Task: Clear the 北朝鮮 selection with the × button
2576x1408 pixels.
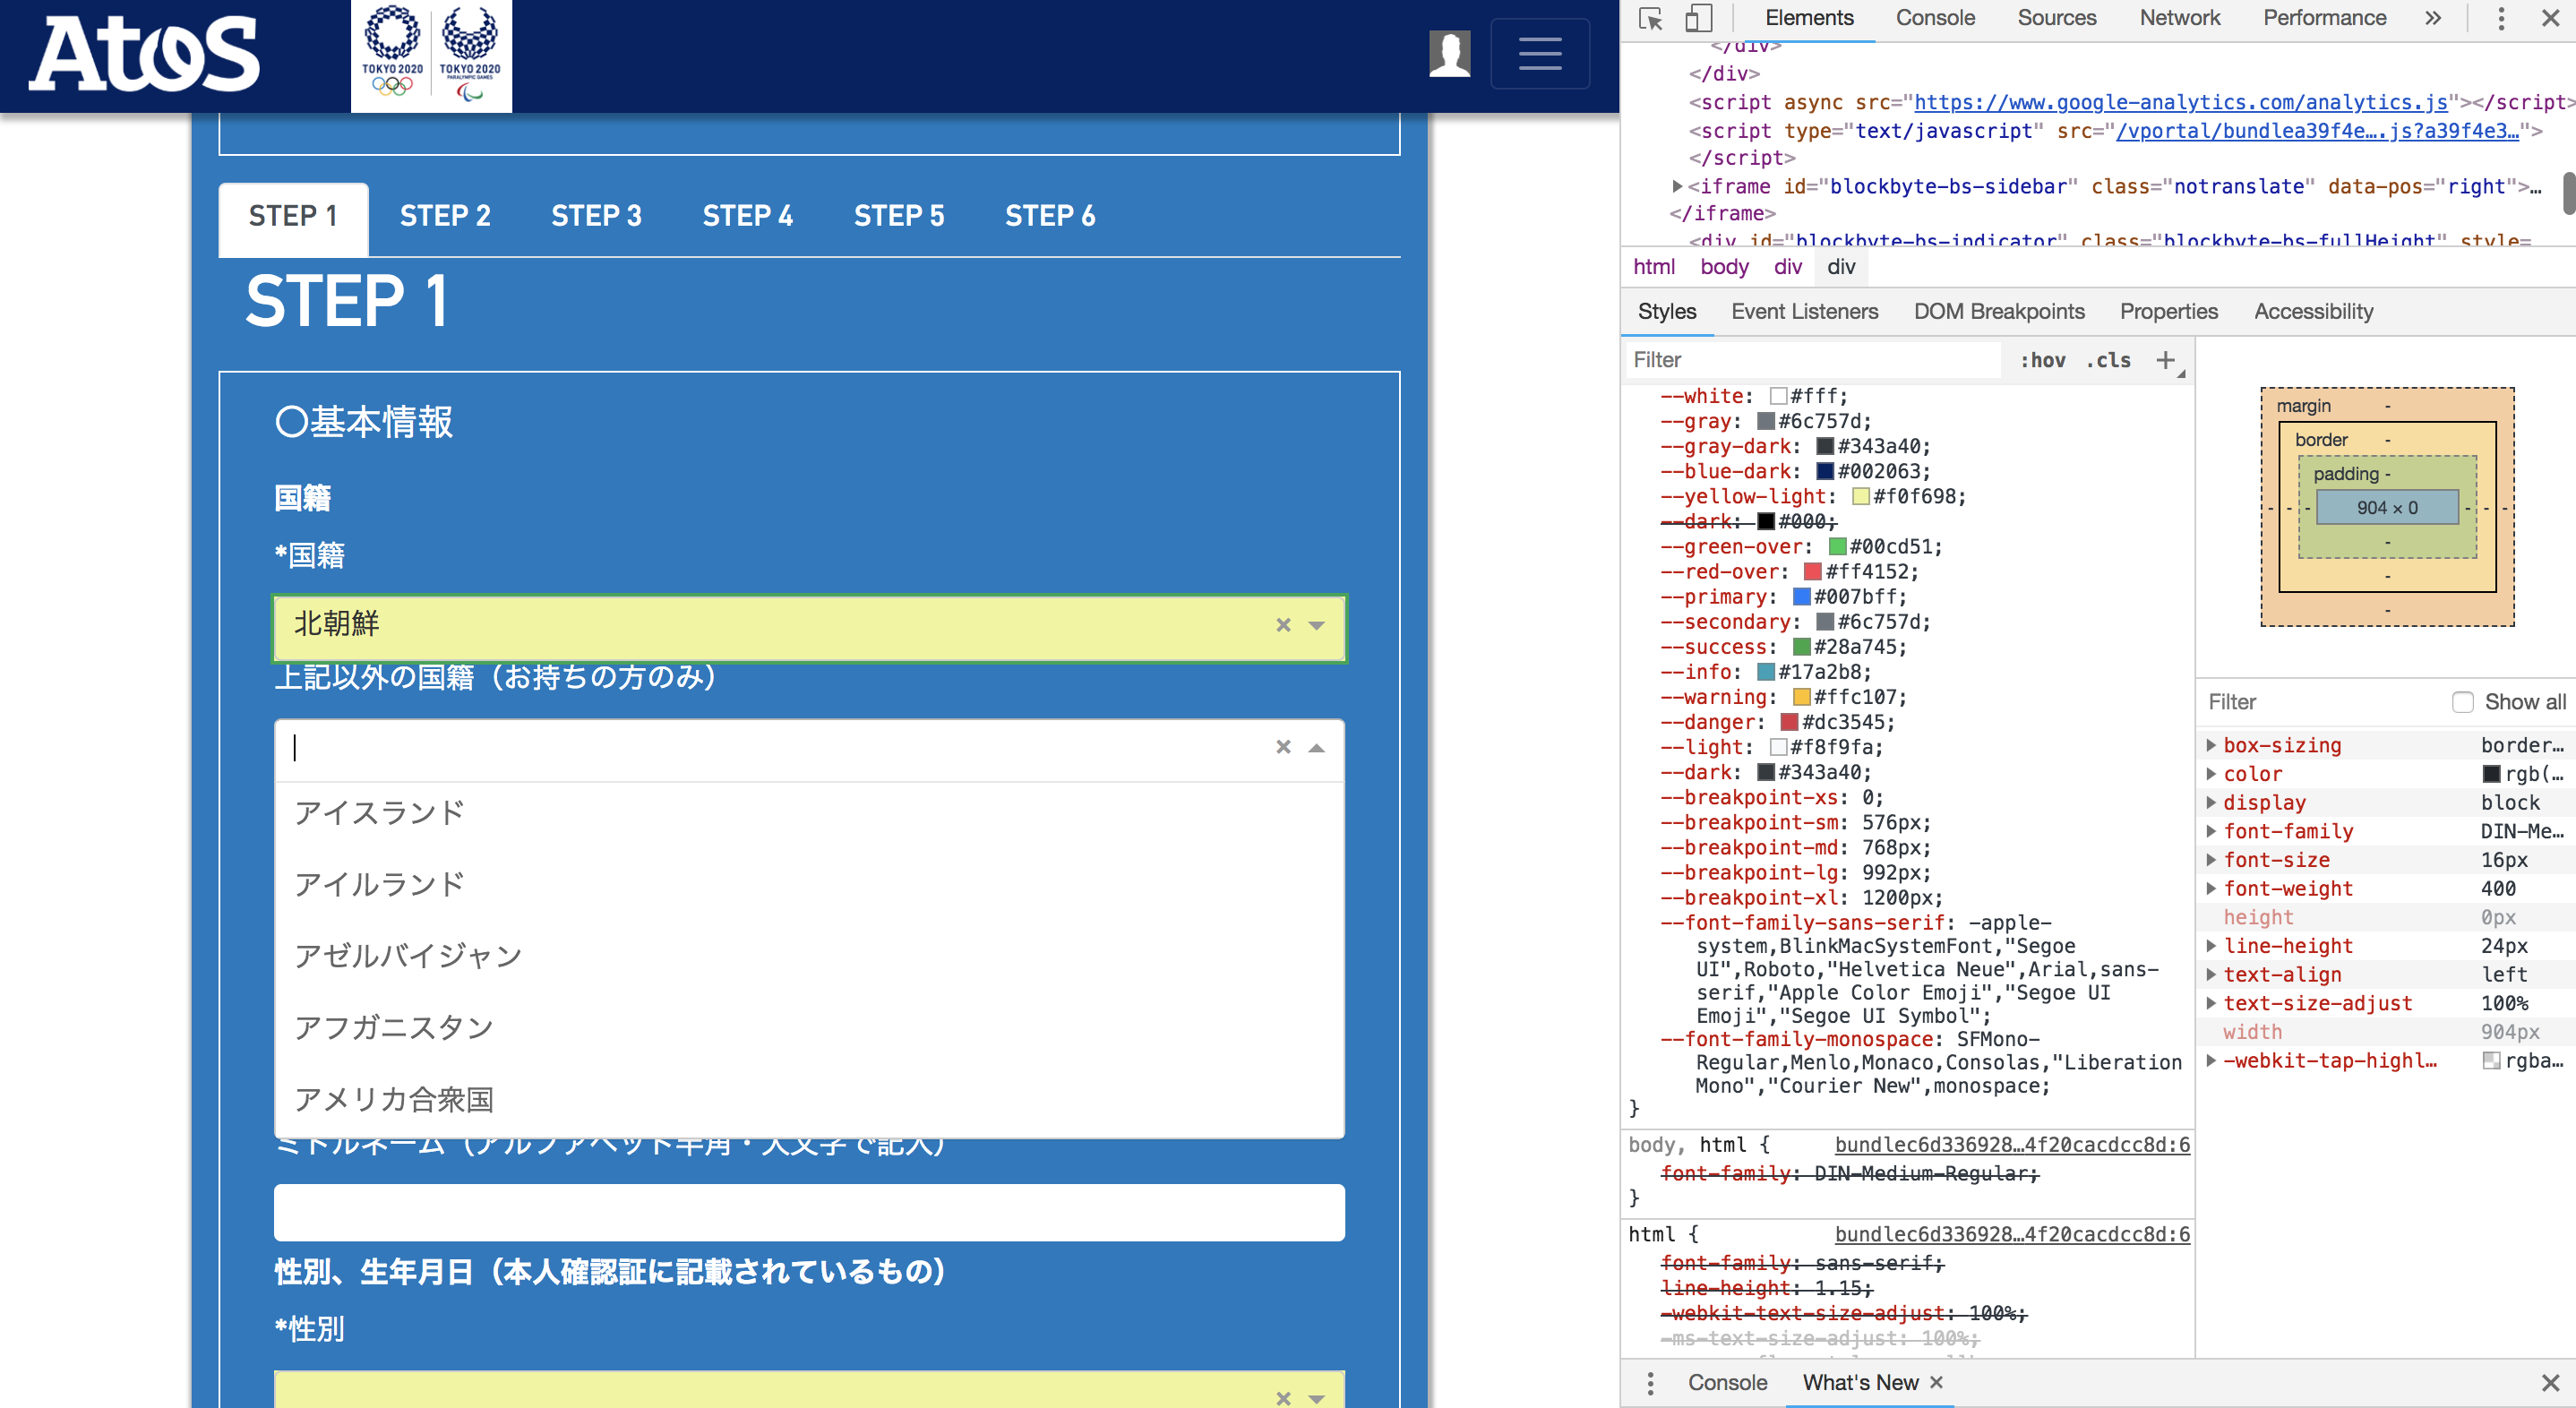Action: [1283, 625]
